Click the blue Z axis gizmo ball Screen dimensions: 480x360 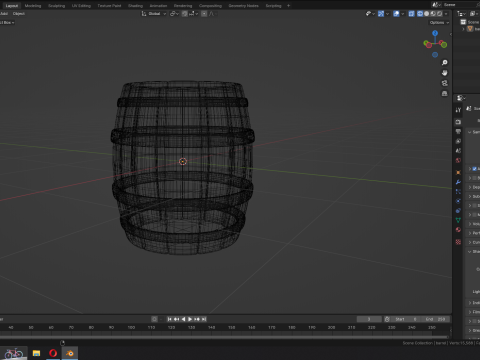(x=435, y=33)
